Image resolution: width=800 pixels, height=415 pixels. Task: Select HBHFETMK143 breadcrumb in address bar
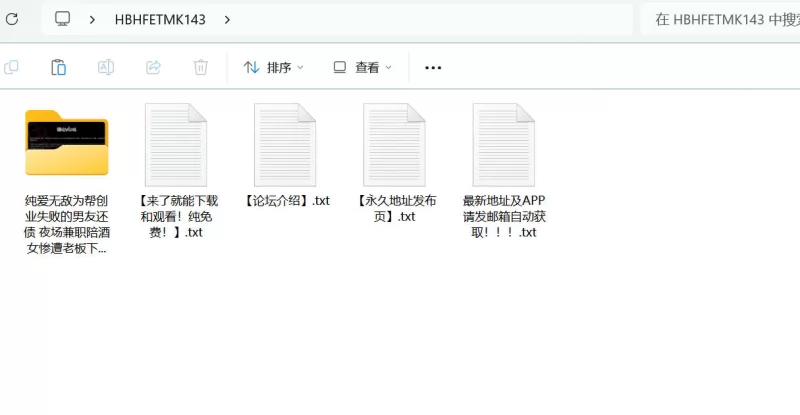click(x=160, y=20)
